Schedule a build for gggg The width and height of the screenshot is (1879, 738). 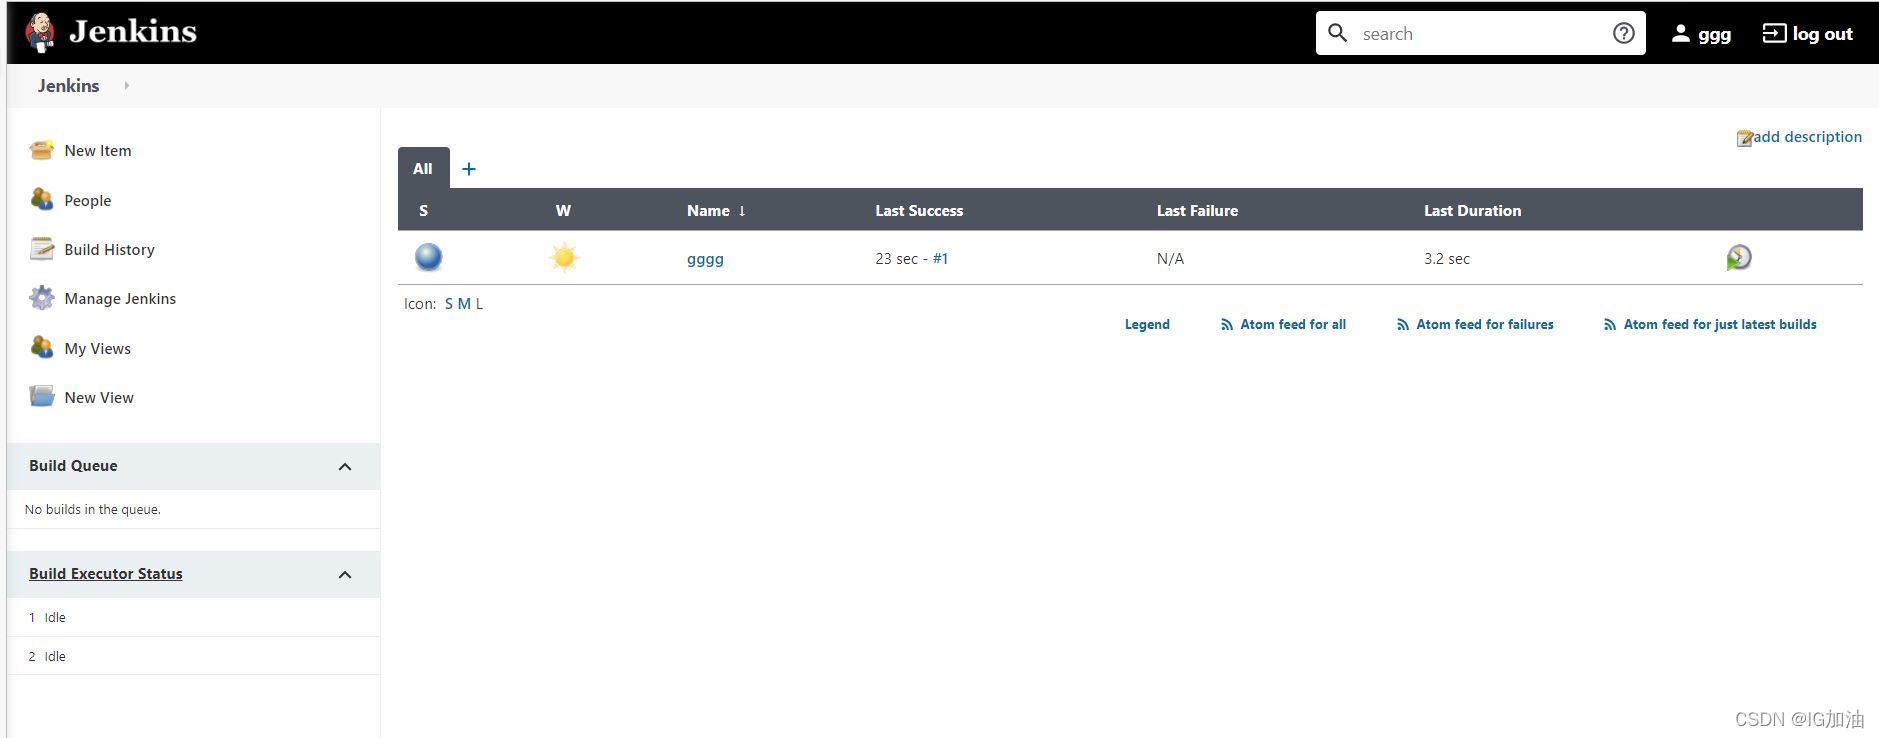pos(1739,258)
